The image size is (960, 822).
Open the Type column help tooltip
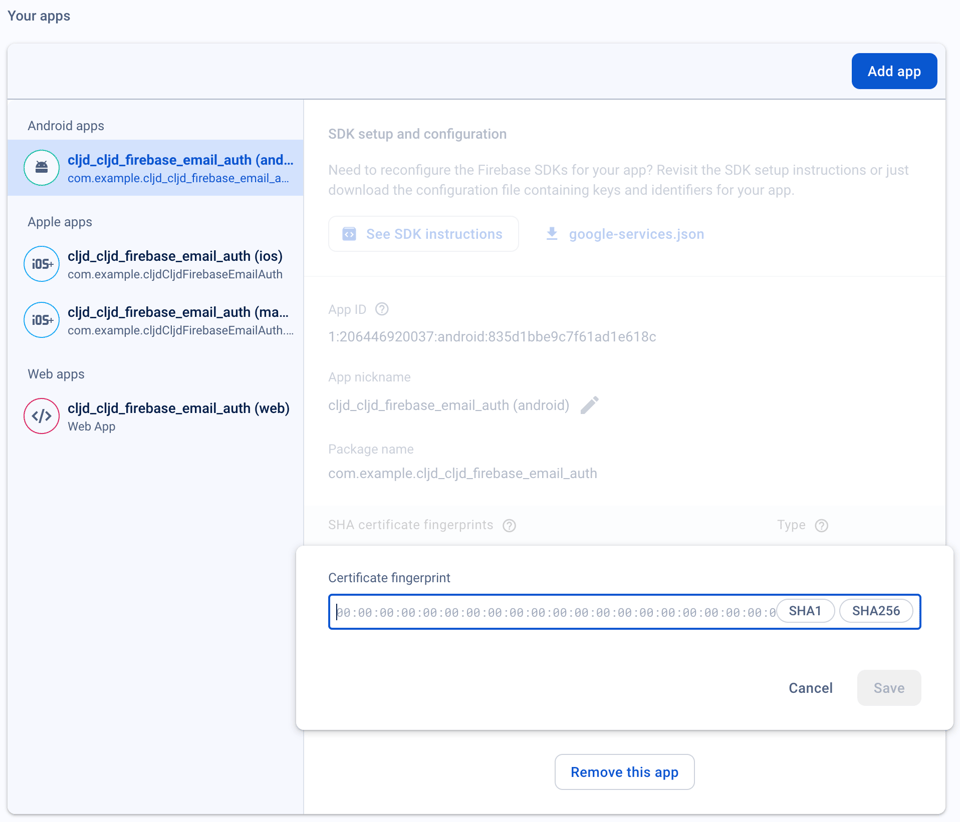821,525
